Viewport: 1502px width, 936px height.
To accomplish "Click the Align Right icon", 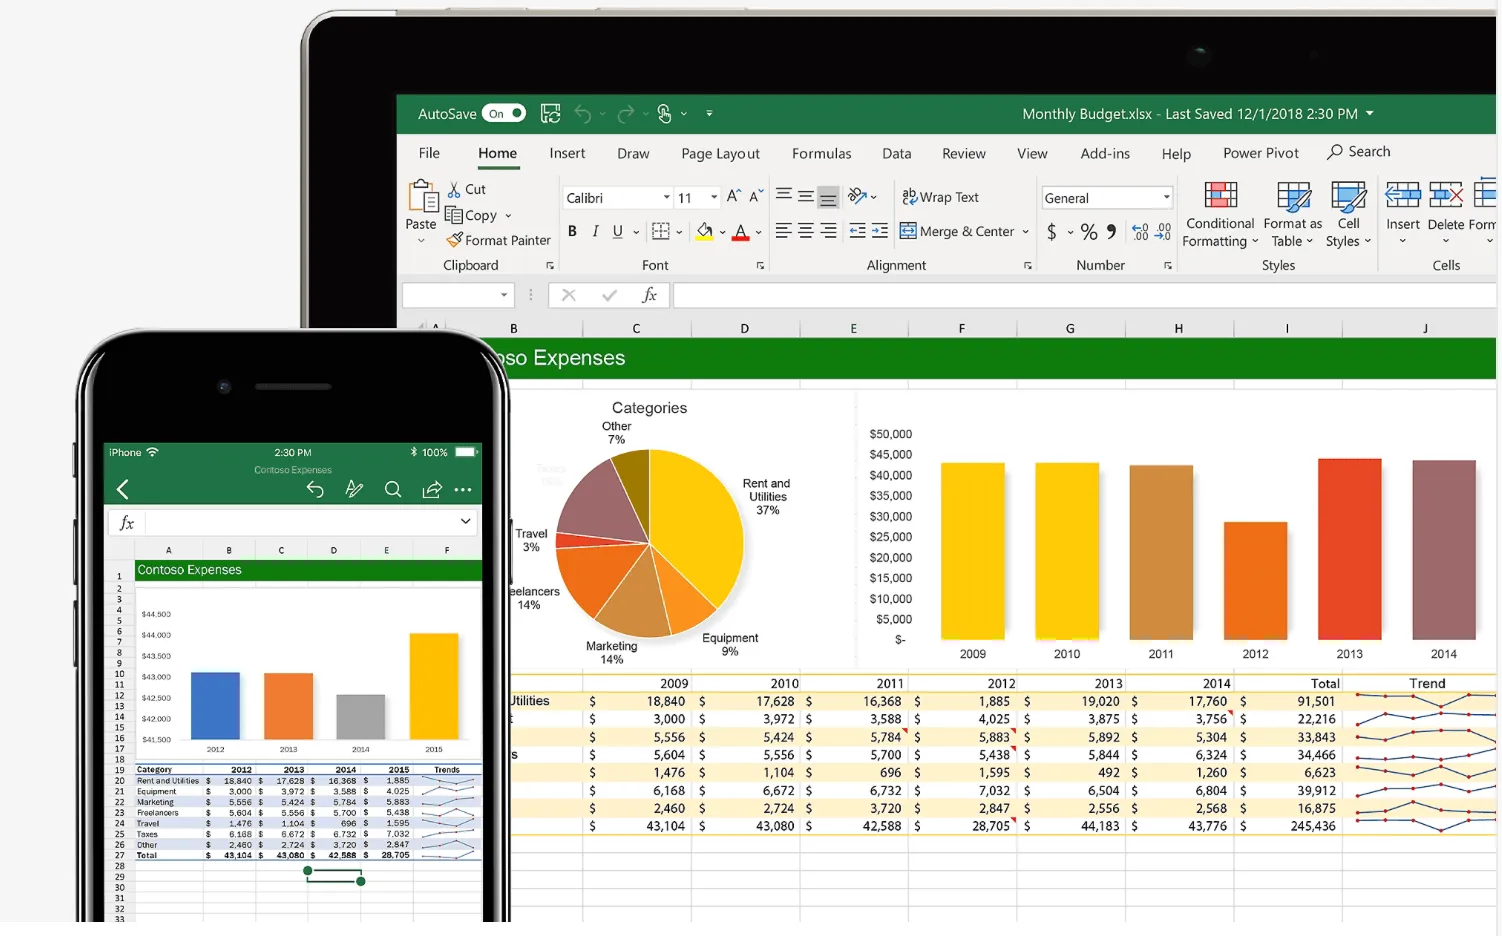I will [828, 231].
